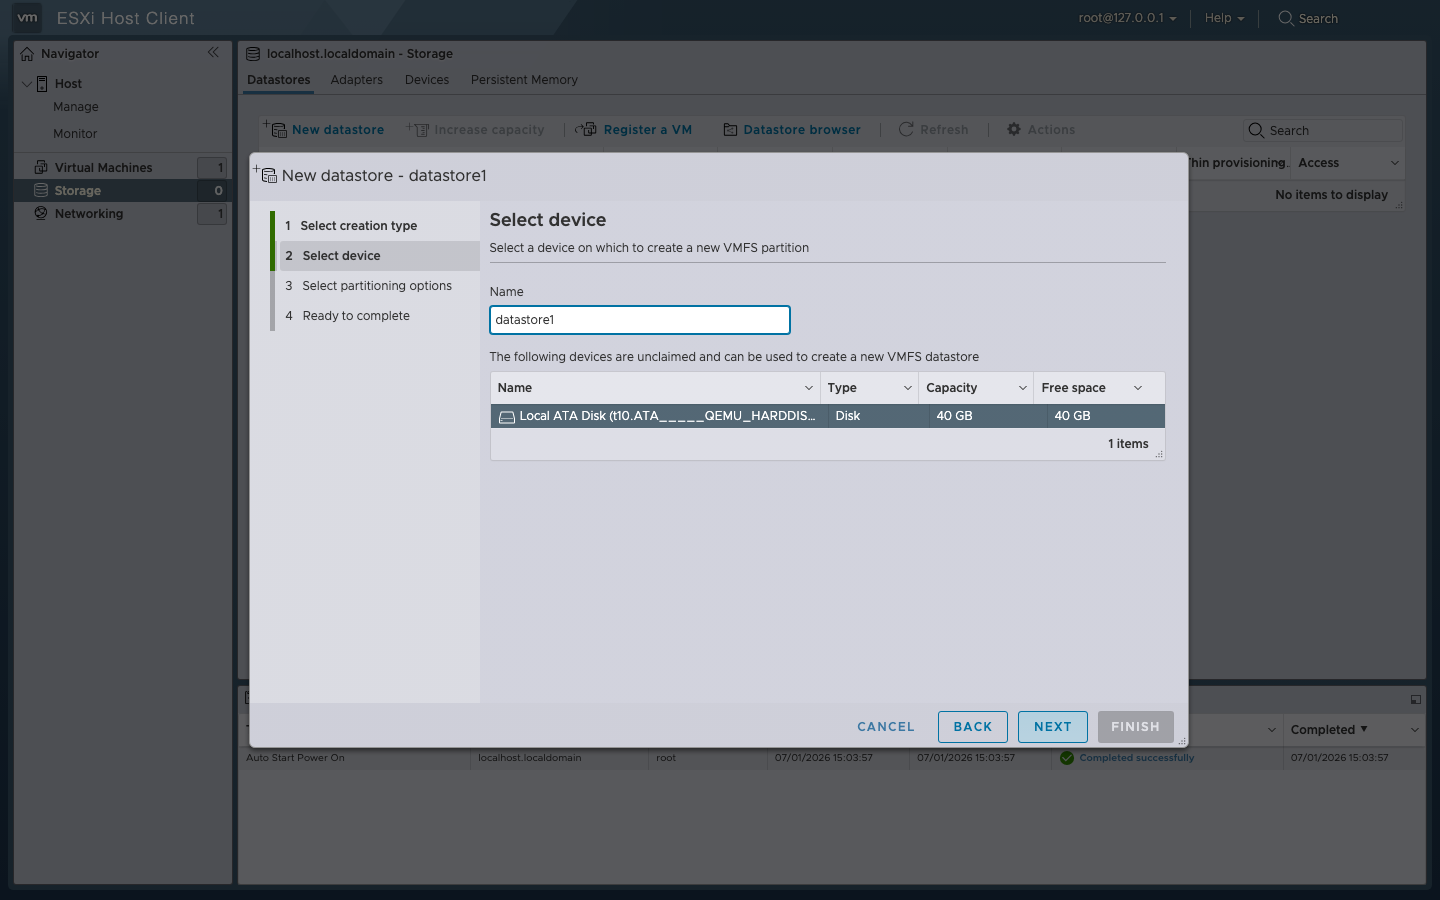The height and width of the screenshot is (900, 1440).
Task: Click the Datastore browser button label
Action: pos(802,130)
